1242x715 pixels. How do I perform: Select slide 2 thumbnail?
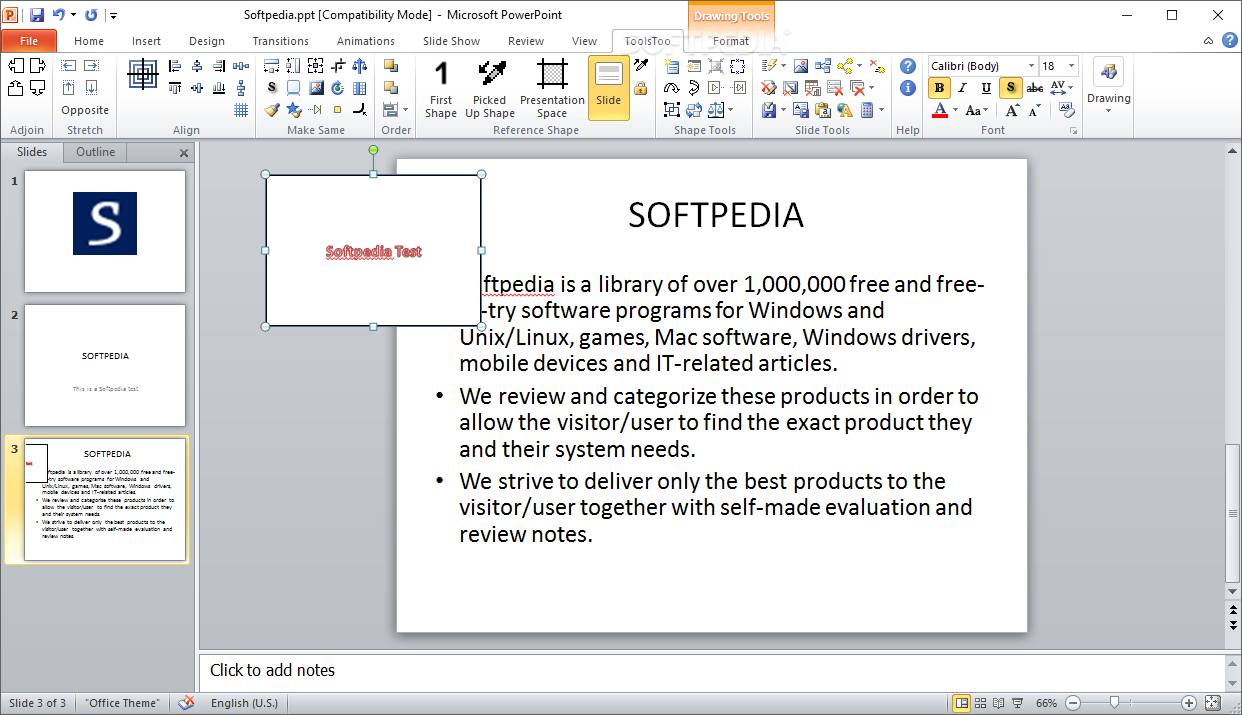tap(105, 365)
